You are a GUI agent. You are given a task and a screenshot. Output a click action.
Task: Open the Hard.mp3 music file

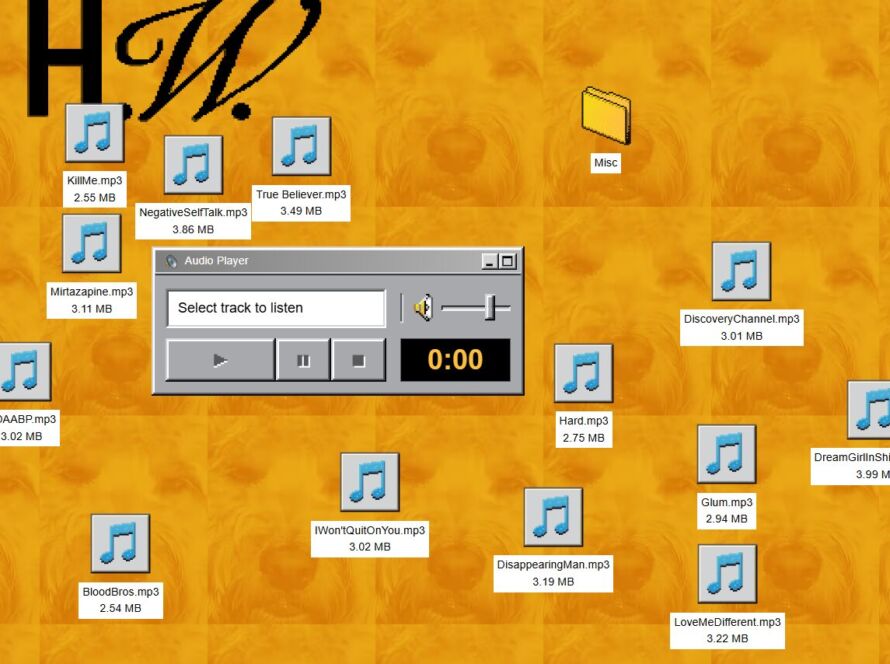click(583, 373)
